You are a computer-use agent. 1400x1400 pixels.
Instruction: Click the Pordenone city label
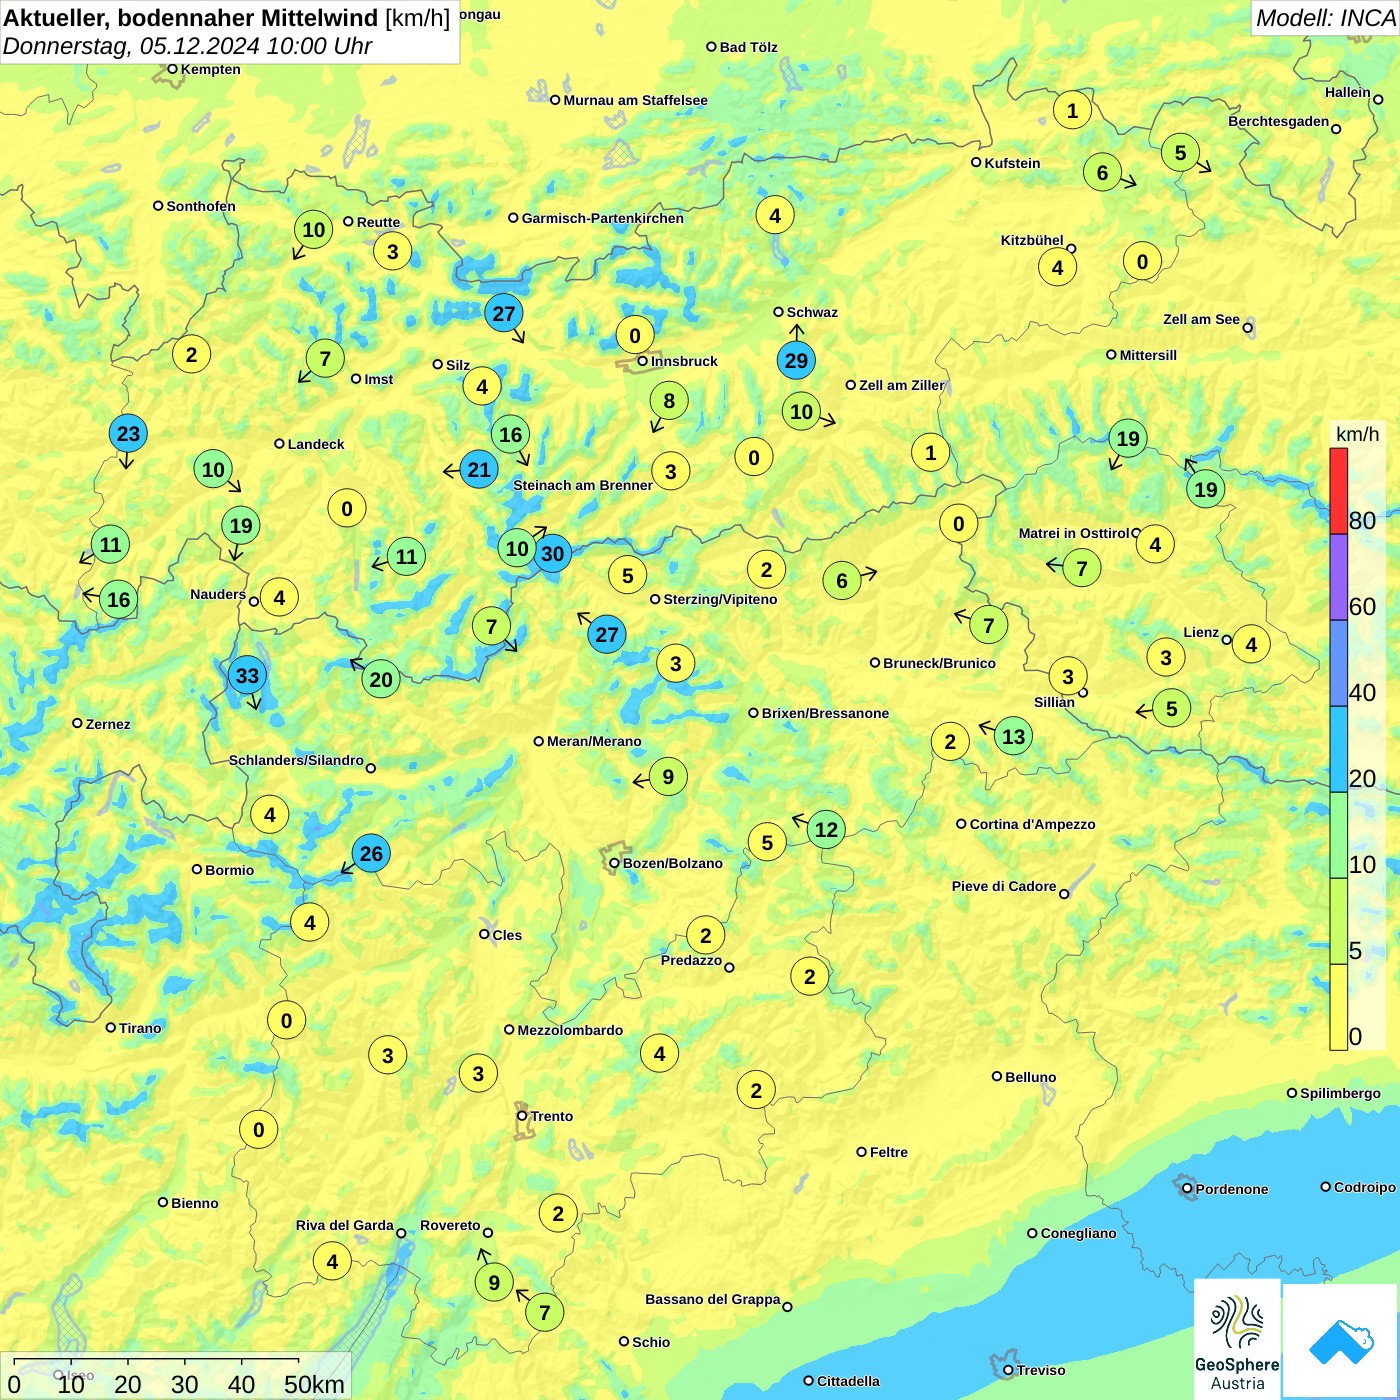pos(1232,1189)
